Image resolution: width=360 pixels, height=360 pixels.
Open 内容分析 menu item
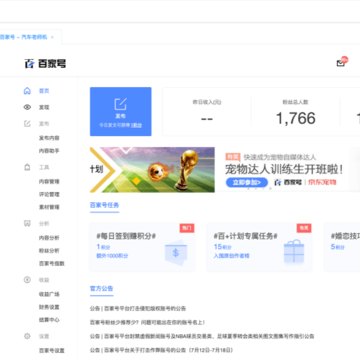(49, 238)
